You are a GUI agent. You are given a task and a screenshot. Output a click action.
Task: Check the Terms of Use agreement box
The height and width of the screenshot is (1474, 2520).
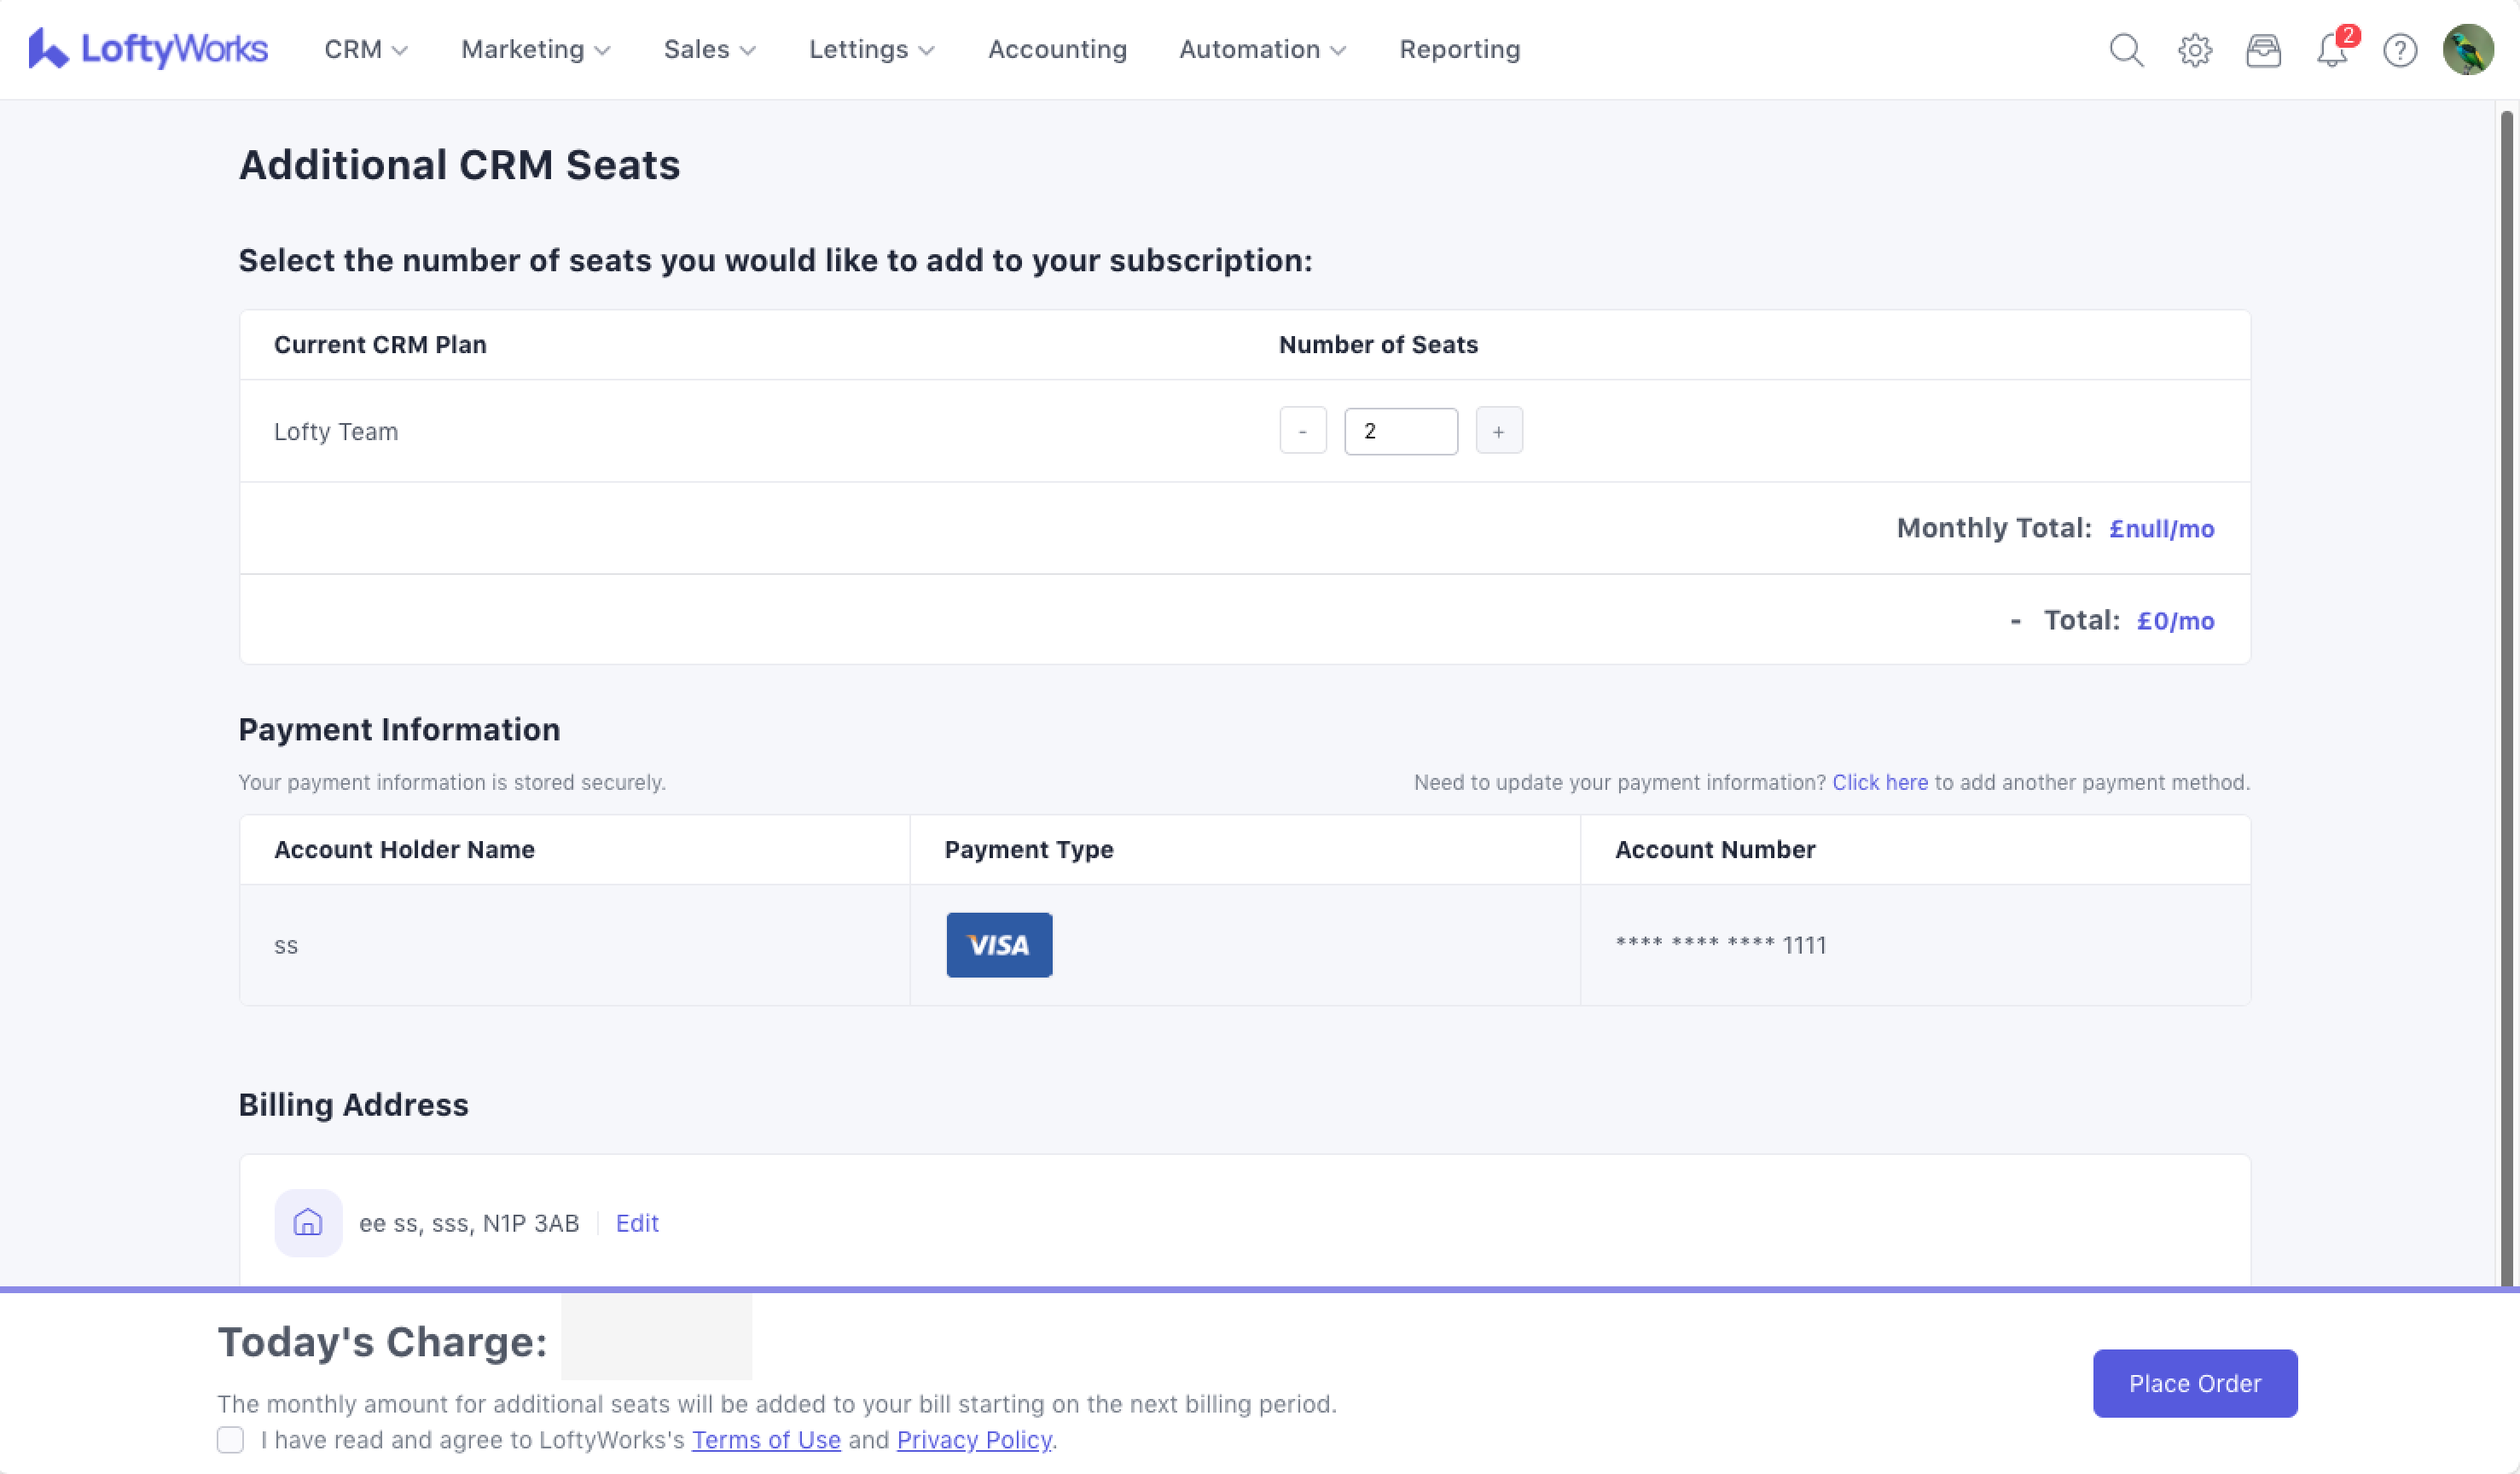(230, 1439)
